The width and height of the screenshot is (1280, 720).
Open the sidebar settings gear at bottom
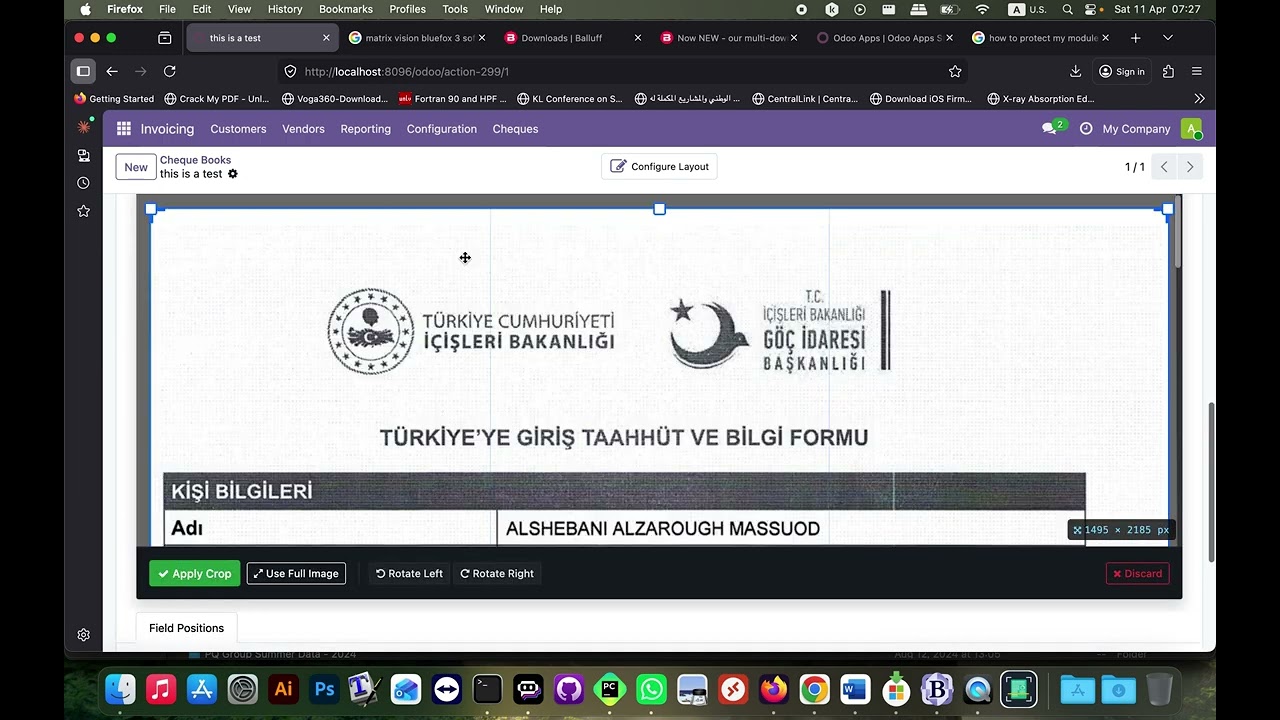(x=84, y=635)
